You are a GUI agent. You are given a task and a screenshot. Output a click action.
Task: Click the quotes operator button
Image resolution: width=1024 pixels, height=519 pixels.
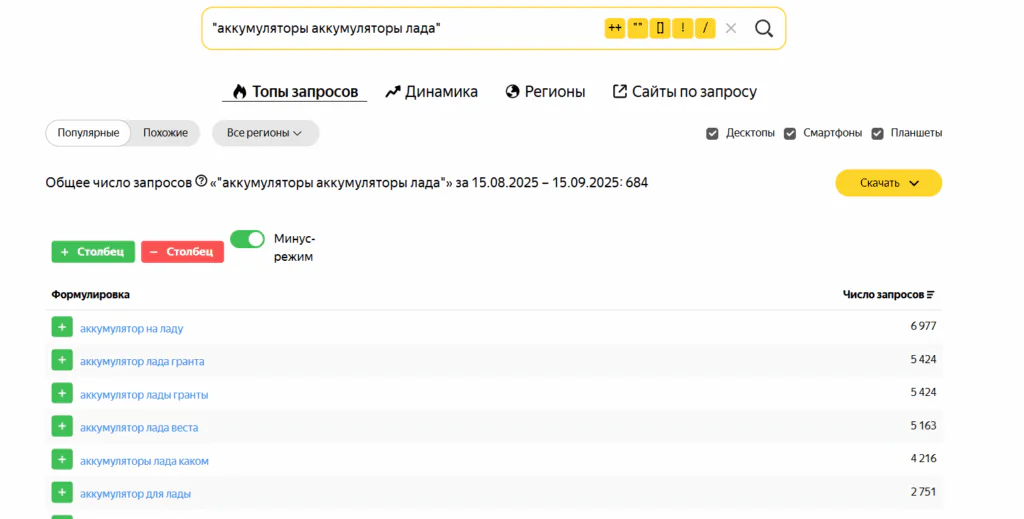(637, 28)
